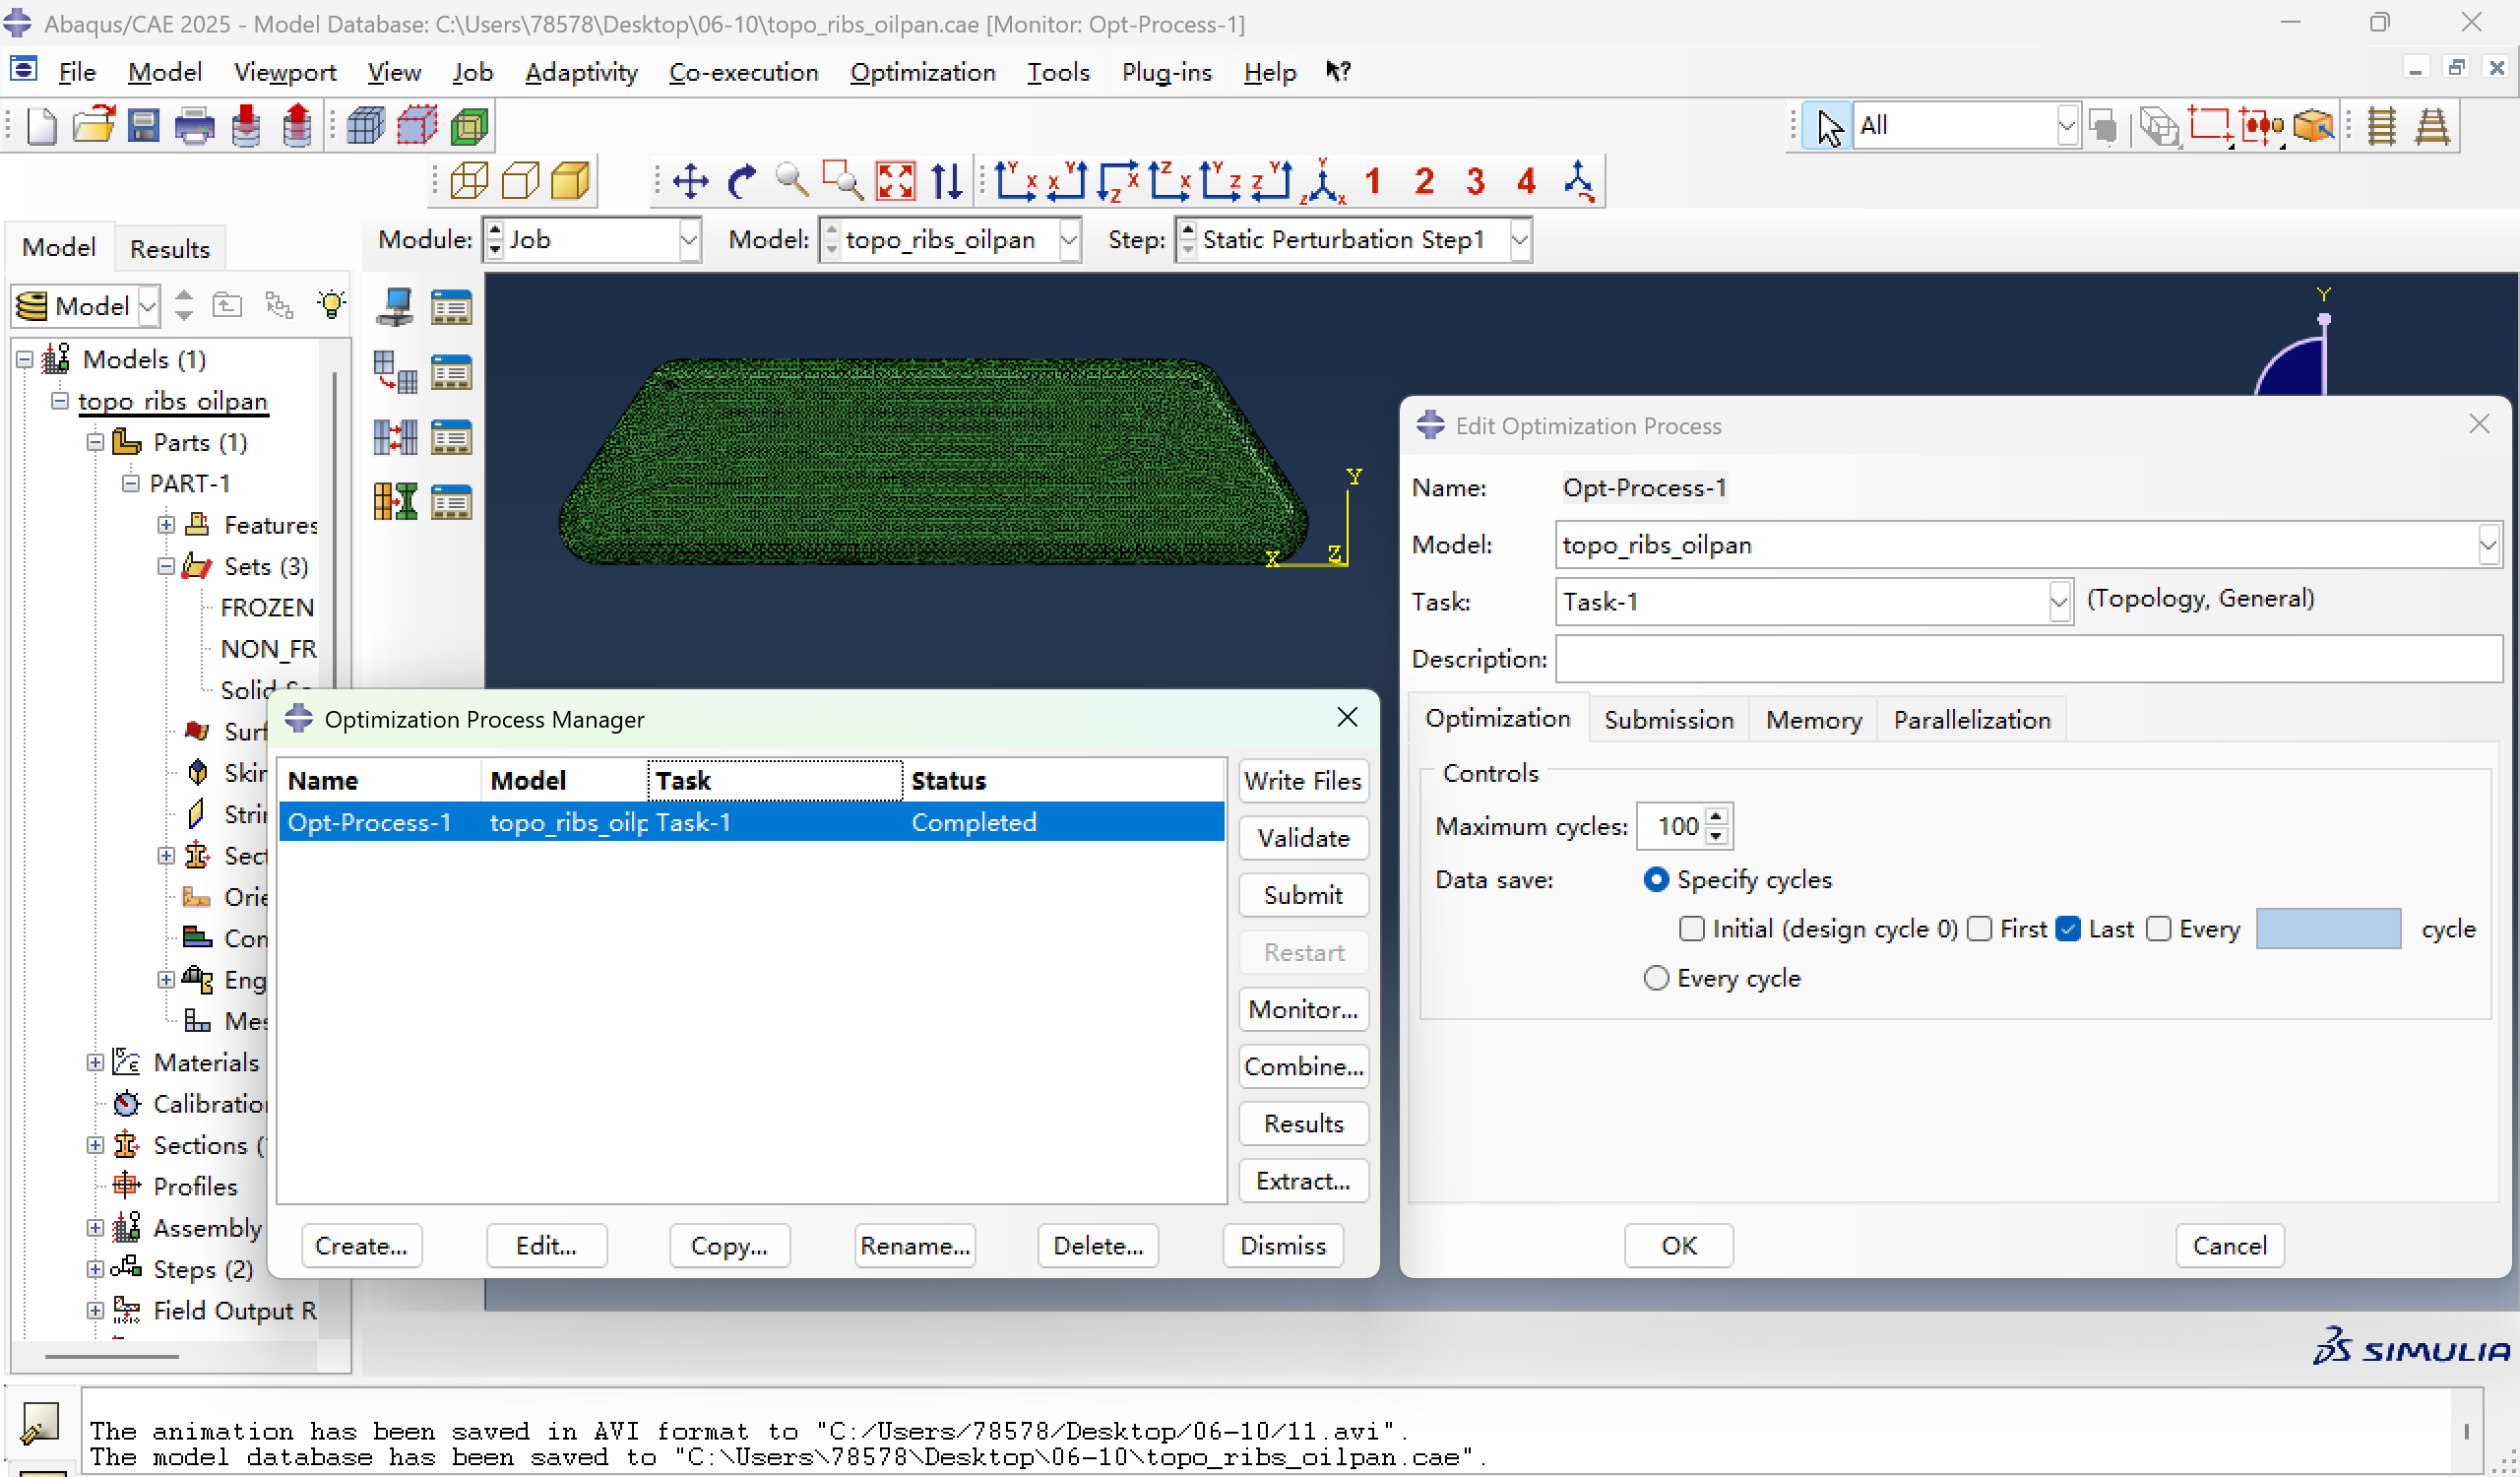
Task: Select the Rotate View tool
Action: tap(741, 182)
